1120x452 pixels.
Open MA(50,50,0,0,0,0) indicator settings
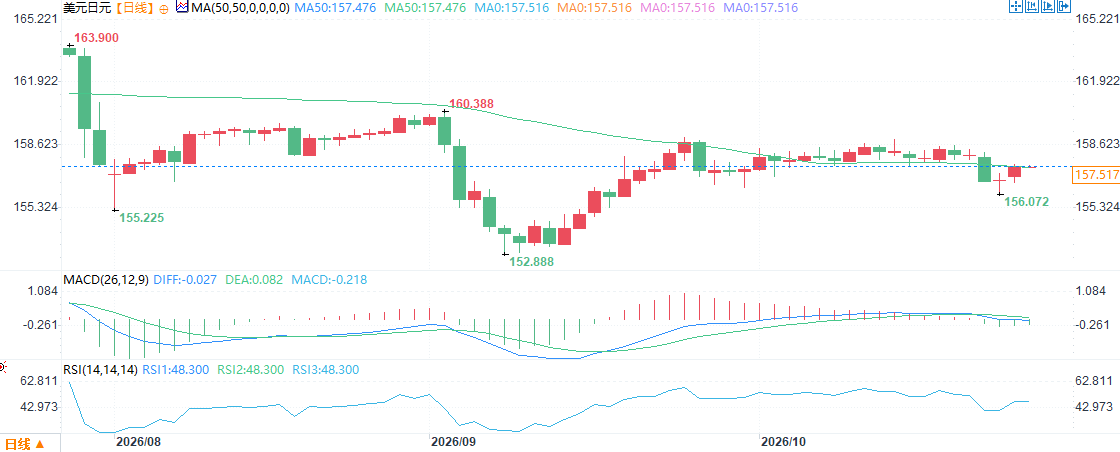(x=239, y=8)
